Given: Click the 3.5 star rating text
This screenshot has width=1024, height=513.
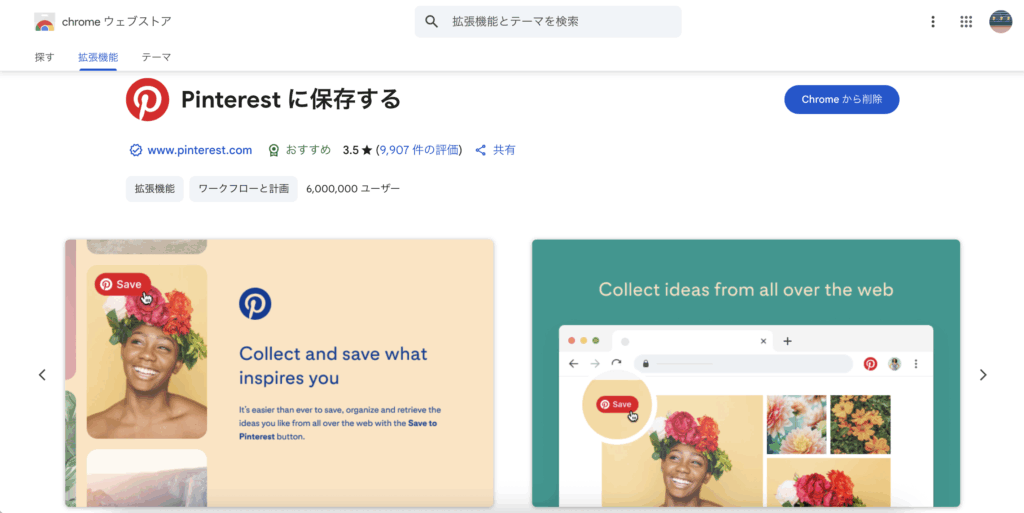Looking at the screenshot, I should [357, 150].
